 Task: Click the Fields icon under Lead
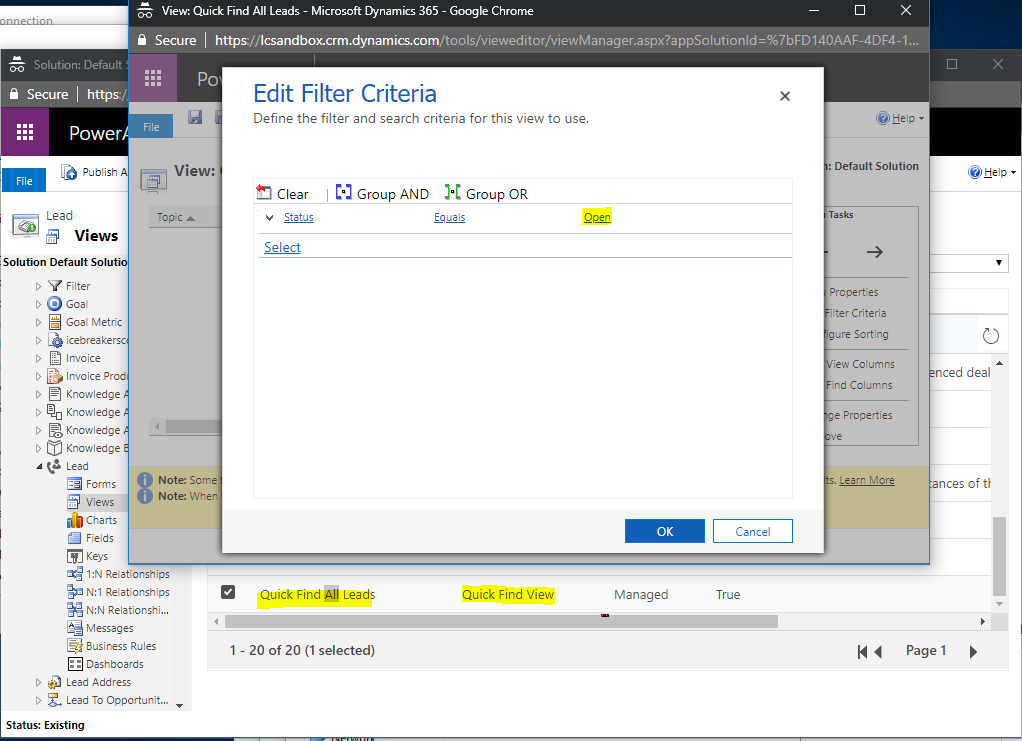[75, 538]
